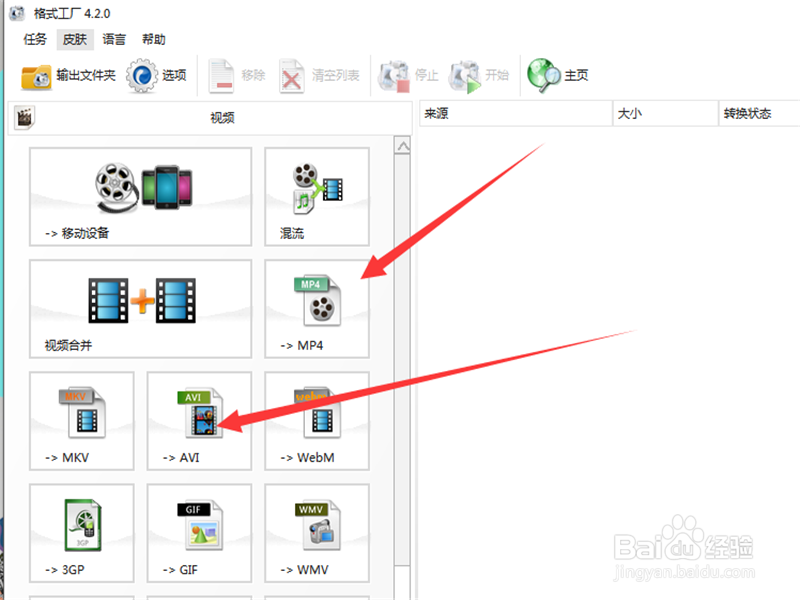800x600 pixels.
Task: Click the 清空列表 clear list icon
Action: (x=292, y=77)
